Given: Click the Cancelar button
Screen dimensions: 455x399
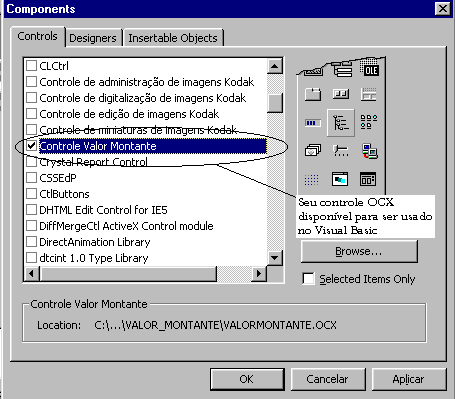Looking at the screenshot, I should click(328, 379).
